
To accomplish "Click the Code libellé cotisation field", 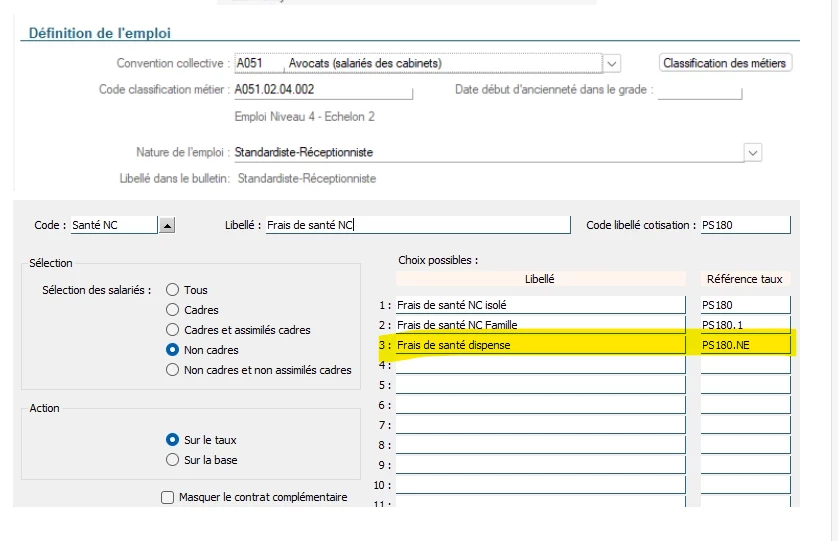I will pos(744,225).
